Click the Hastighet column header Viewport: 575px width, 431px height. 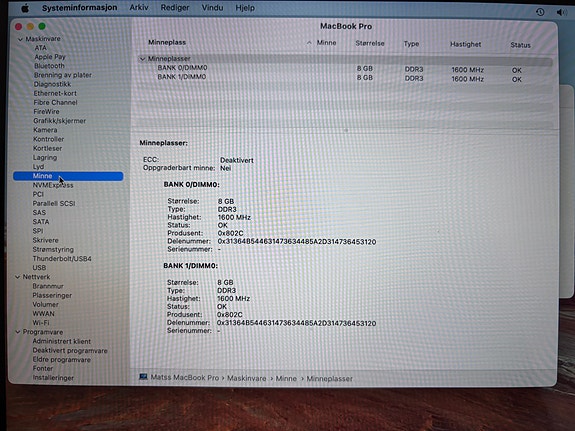465,44
